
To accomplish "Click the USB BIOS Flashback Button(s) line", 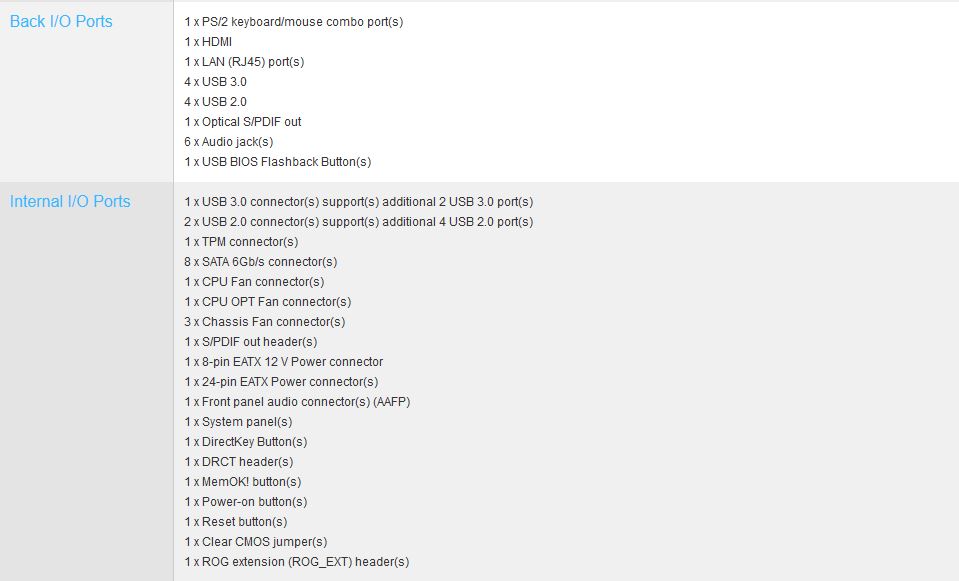I will click(x=278, y=161).
